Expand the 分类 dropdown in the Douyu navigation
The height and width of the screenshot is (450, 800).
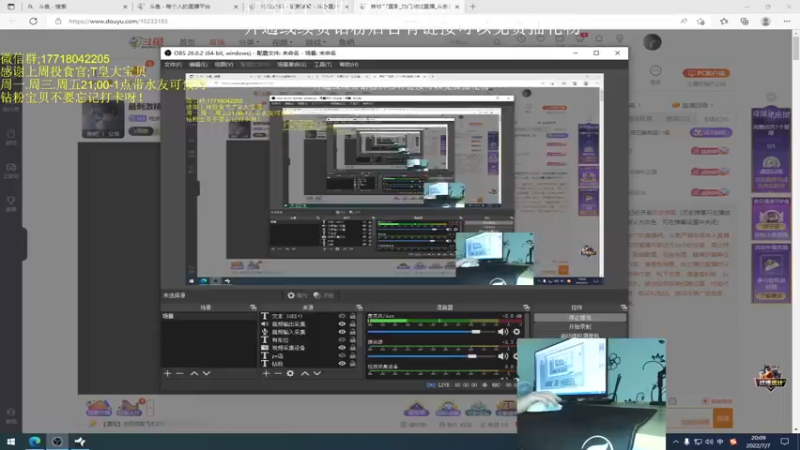tap(248, 42)
